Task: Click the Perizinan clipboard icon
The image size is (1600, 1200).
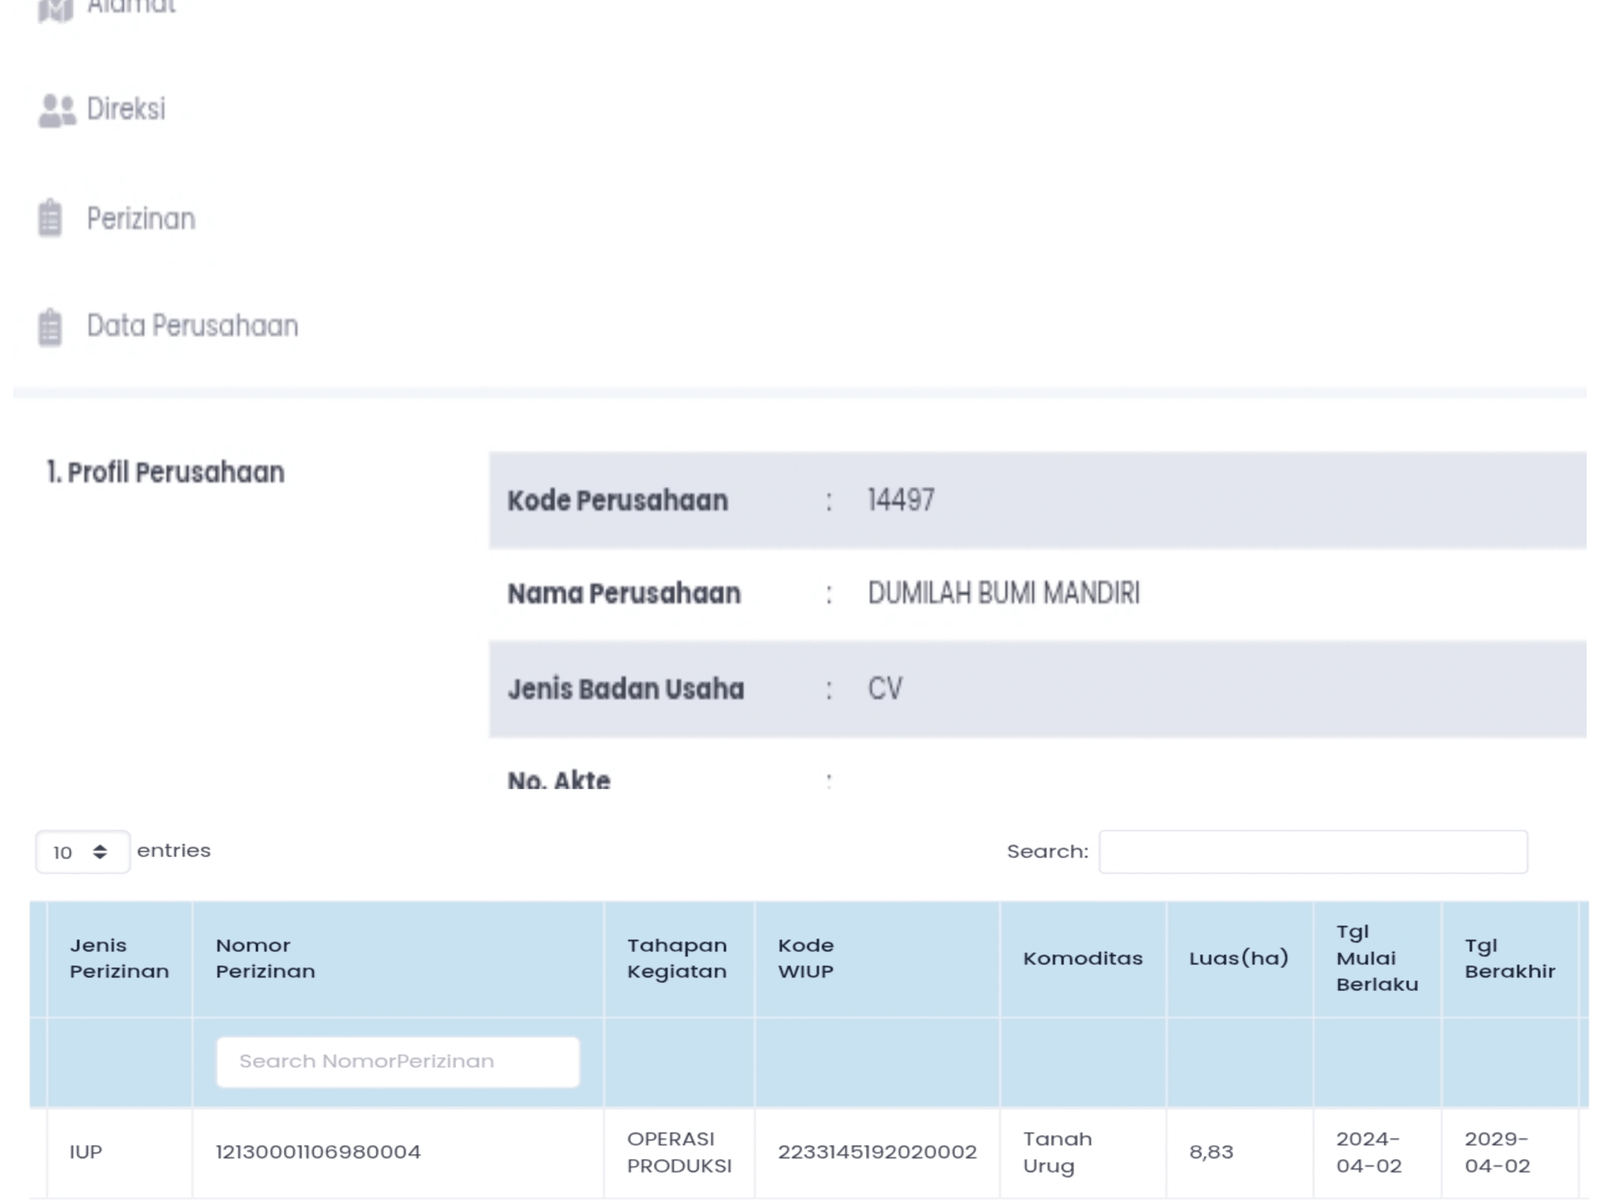Action: click(x=50, y=218)
